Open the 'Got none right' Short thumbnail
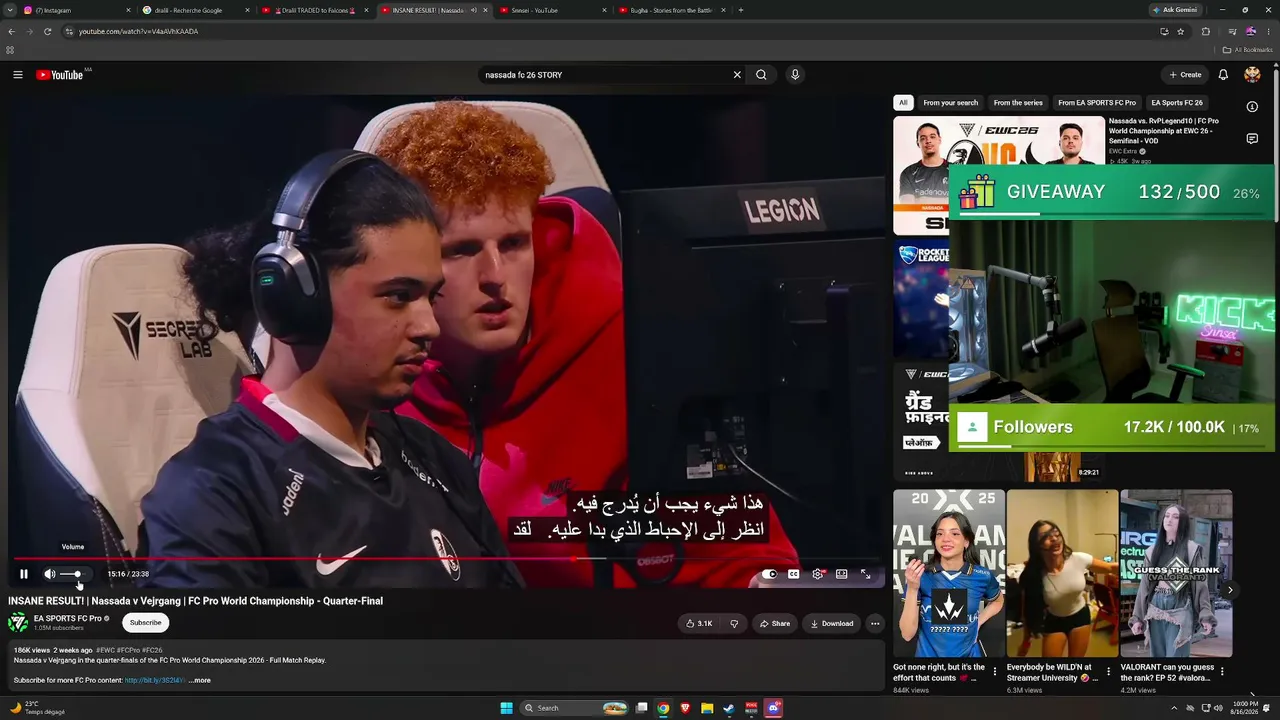 click(949, 573)
